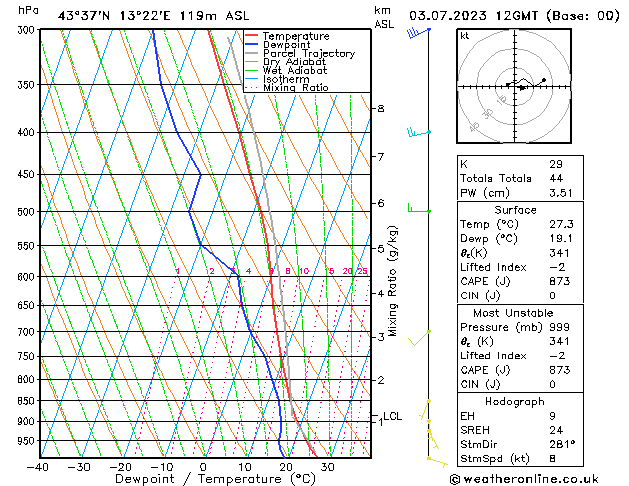629x486 pixels.
Task: Click the cyan wind barb at 400 hPa
Action: tap(418, 132)
